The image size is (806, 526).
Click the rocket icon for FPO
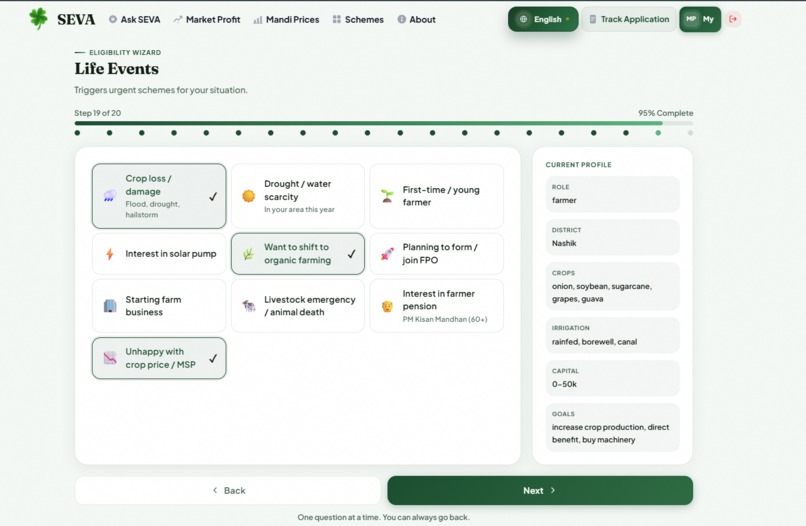(x=387, y=253)
